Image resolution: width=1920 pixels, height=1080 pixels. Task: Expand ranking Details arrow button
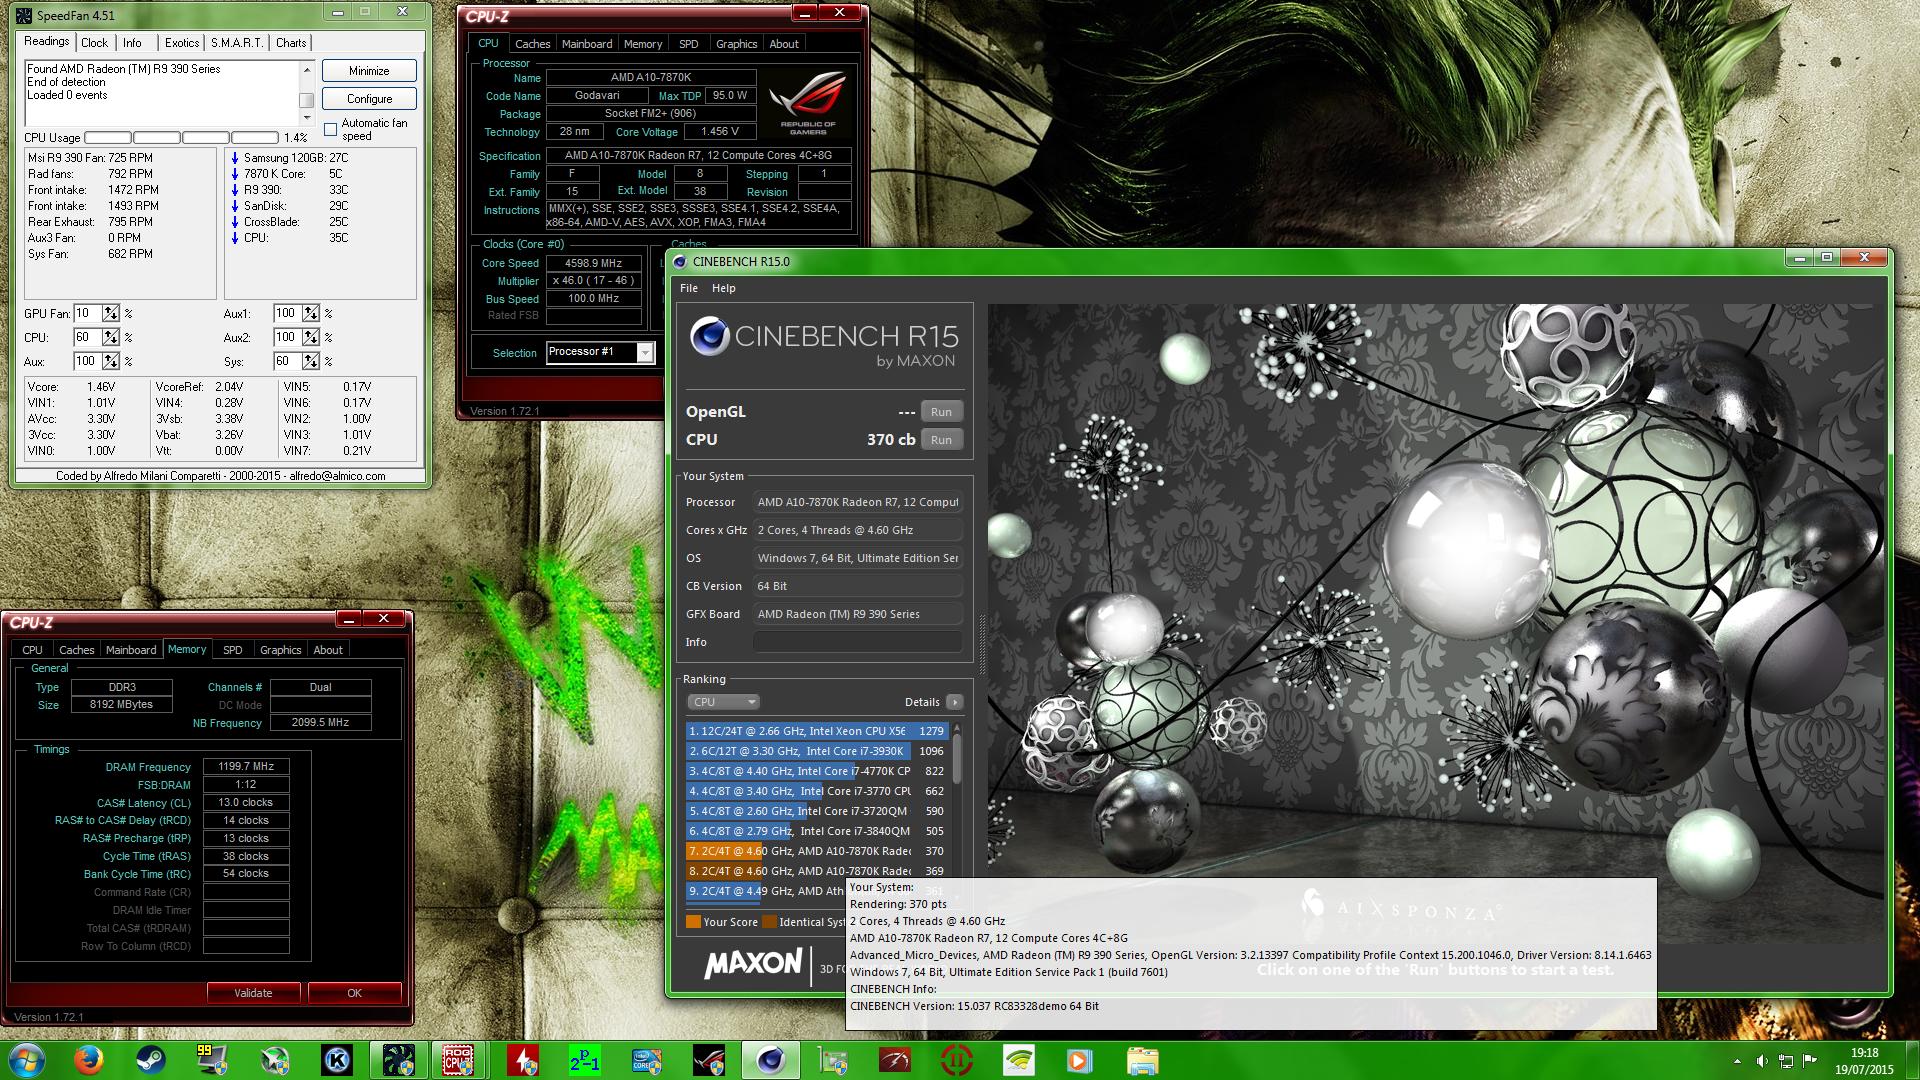pos(954,702)
